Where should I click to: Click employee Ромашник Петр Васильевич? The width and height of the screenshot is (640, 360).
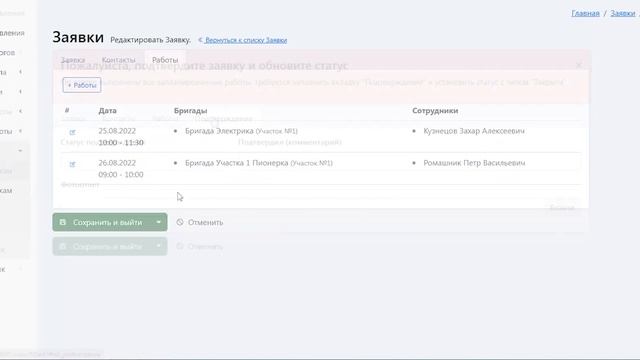click(474, 162)
